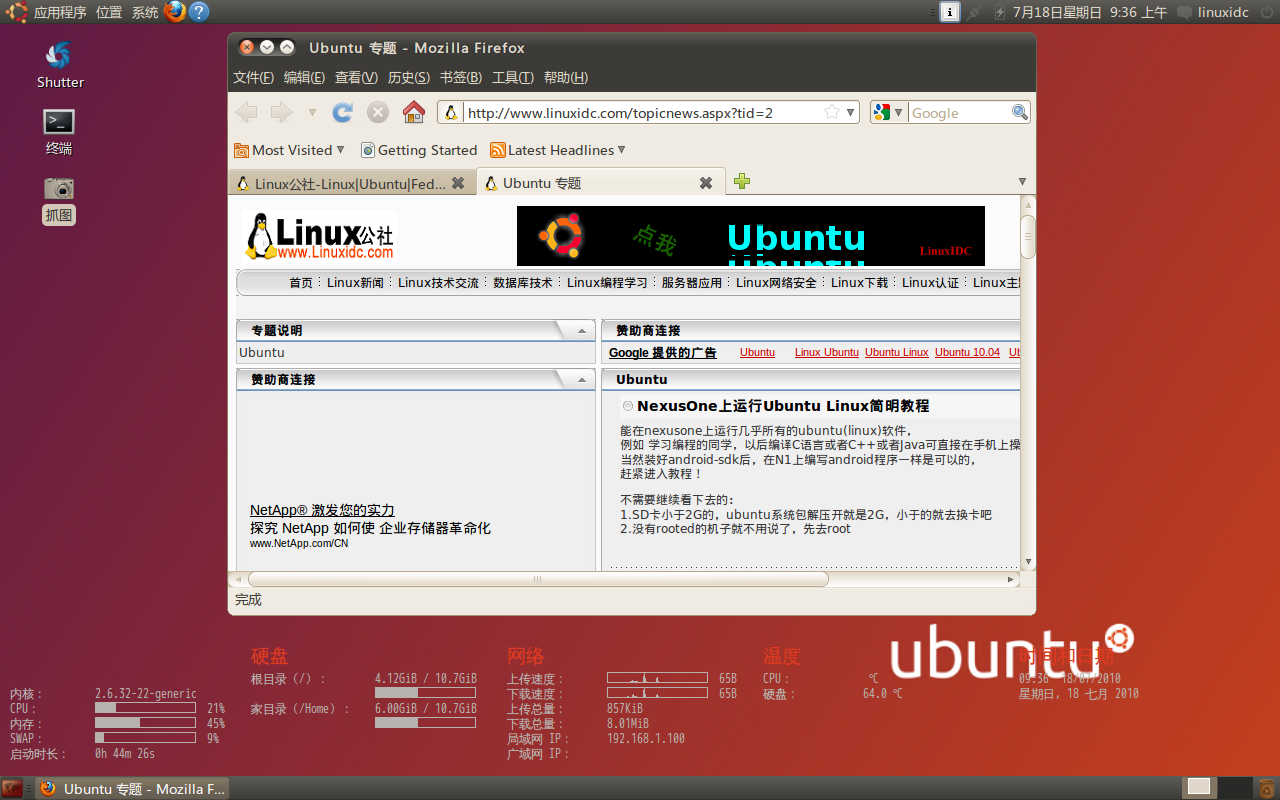
Task: Open the Most Visited bookmarks folder
Action: tap(289, 150)
